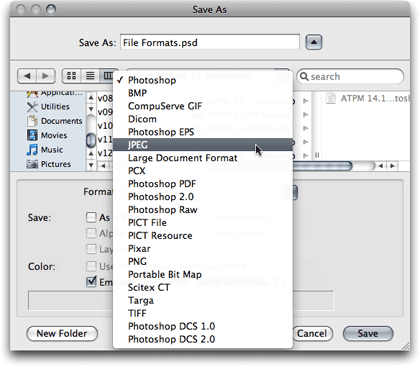Pick Photoshop PDF format

(203, 184)
